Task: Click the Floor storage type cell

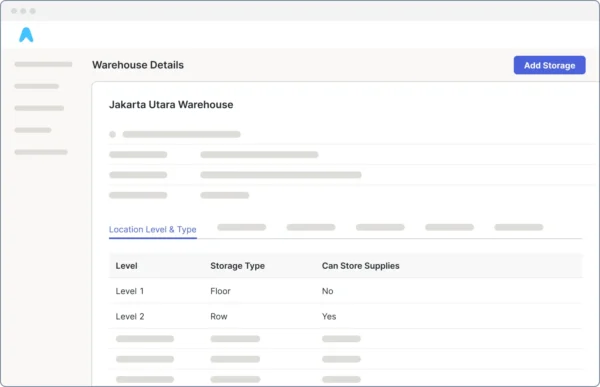Action: coord(220,291)
